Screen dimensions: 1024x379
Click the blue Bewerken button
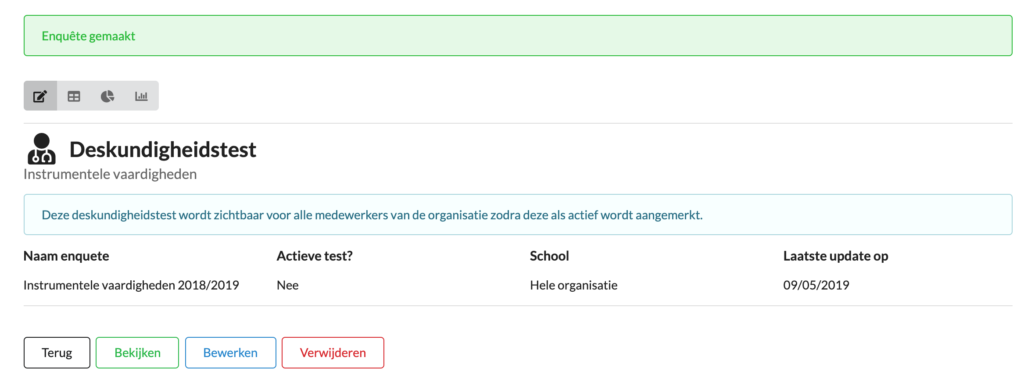point(231,353)
